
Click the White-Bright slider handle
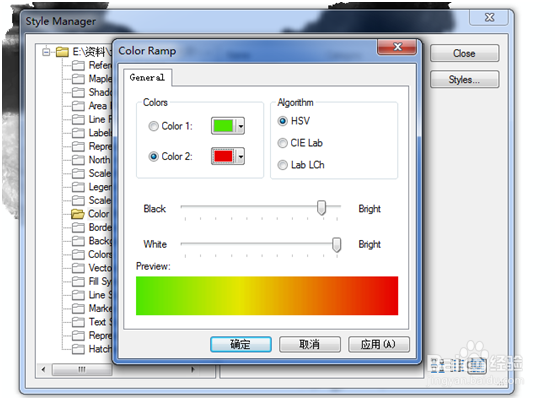tap(336, 245)
